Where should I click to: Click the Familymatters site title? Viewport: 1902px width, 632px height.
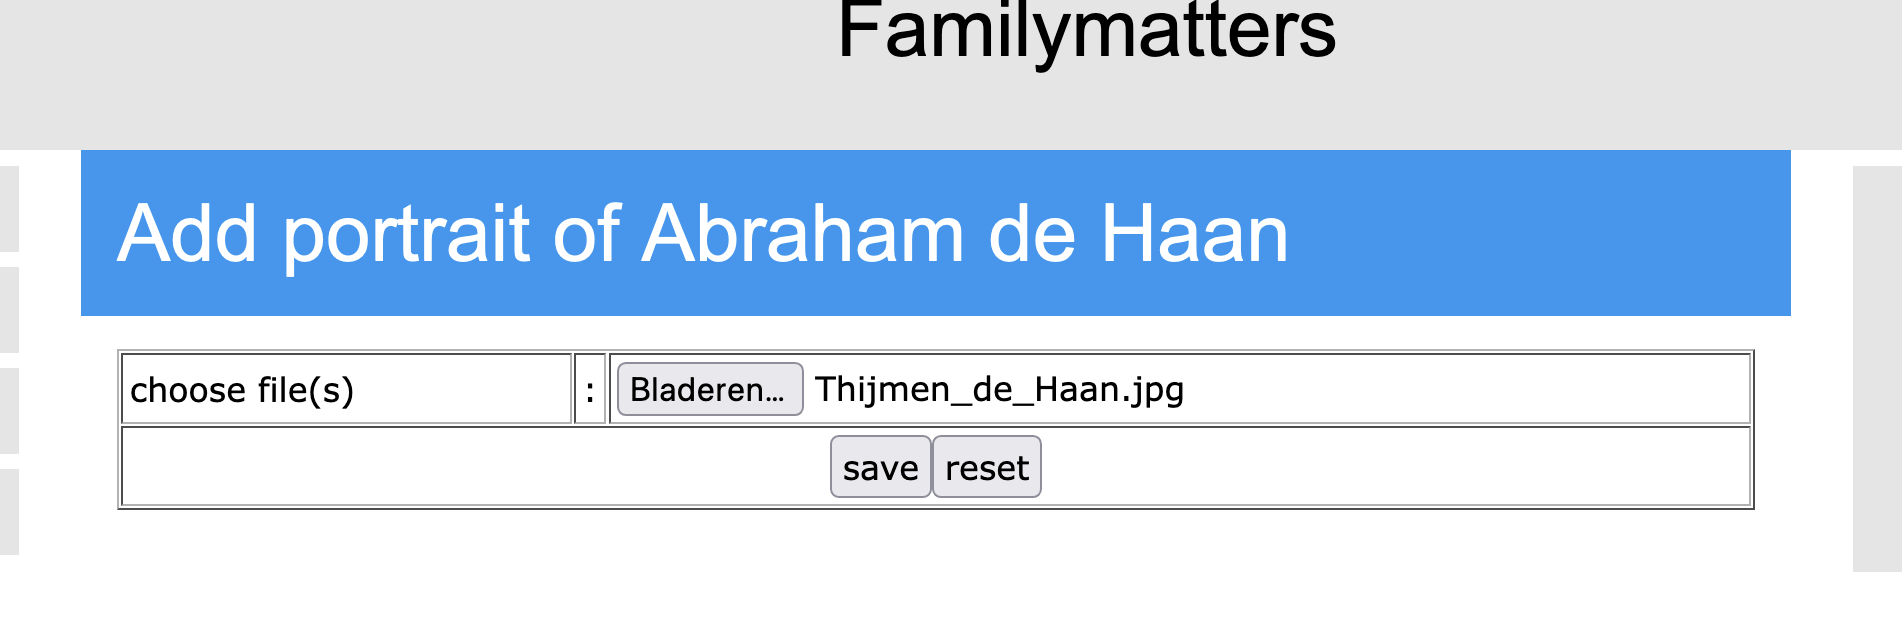[x=1086, y=32]
